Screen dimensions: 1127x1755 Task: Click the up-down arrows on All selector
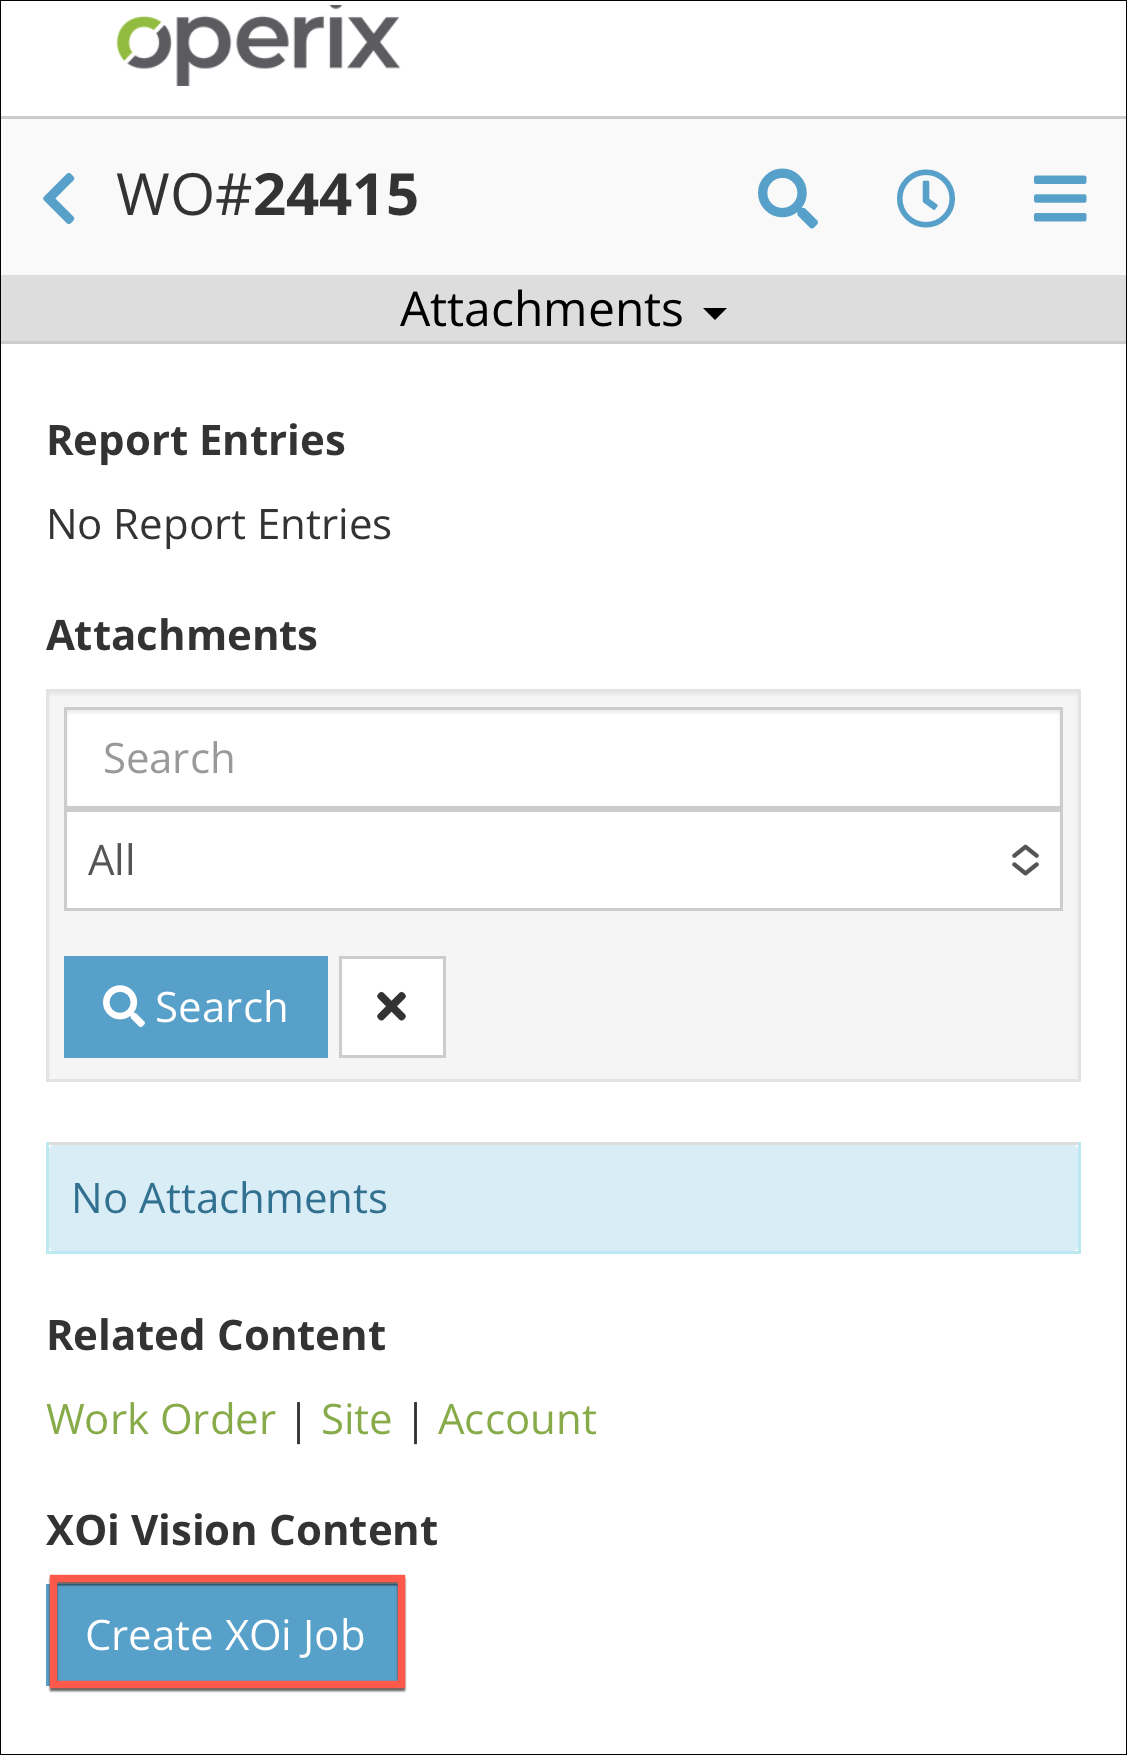pos(1025,860)
